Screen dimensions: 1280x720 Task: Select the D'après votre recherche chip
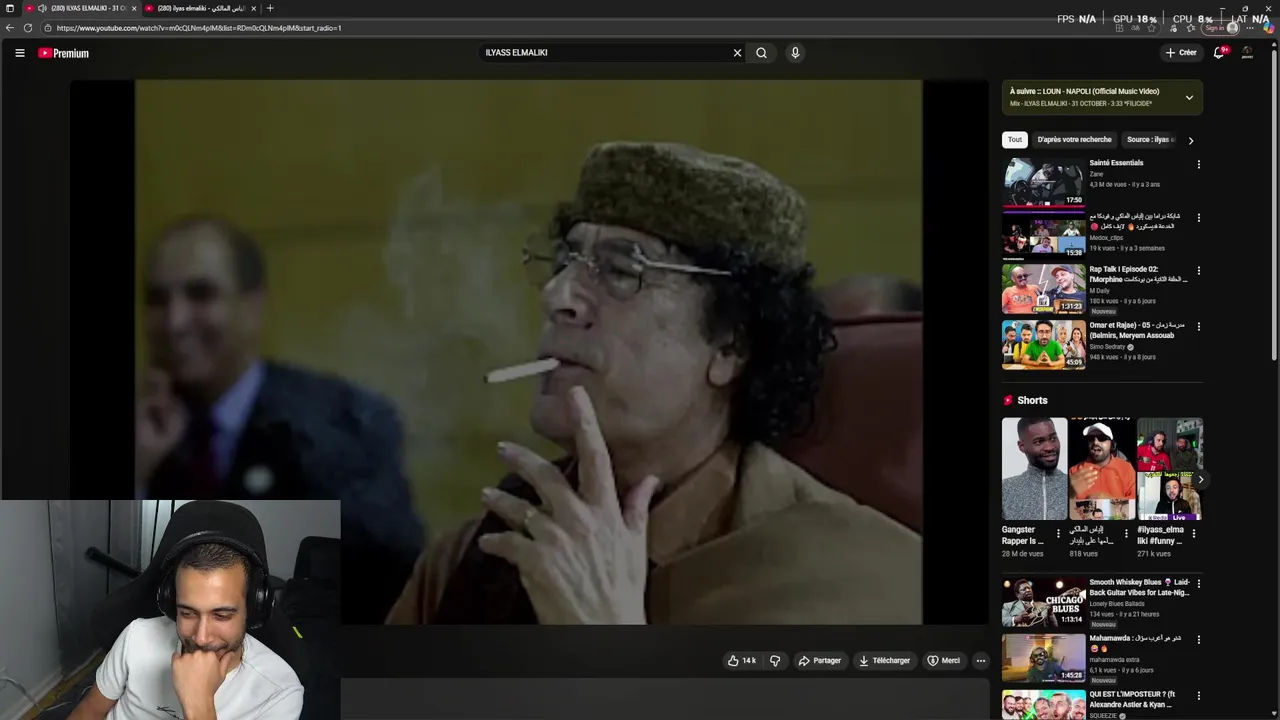1074,140
